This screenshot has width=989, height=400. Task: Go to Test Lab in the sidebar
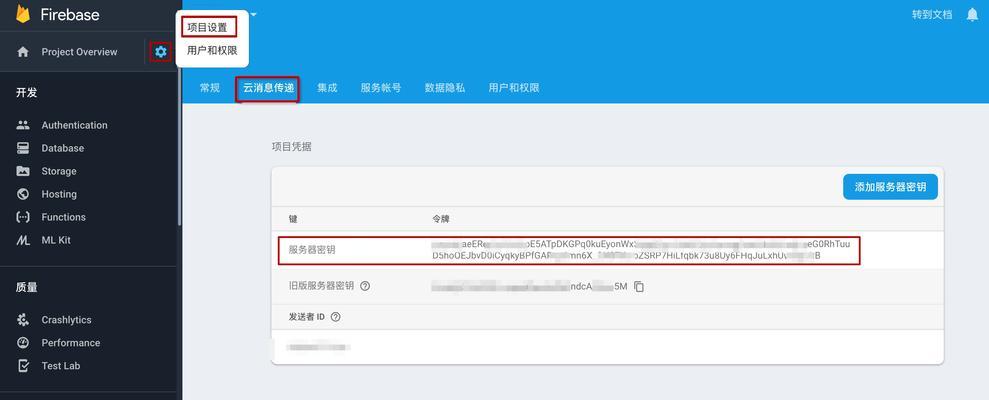tap(61, 366)
